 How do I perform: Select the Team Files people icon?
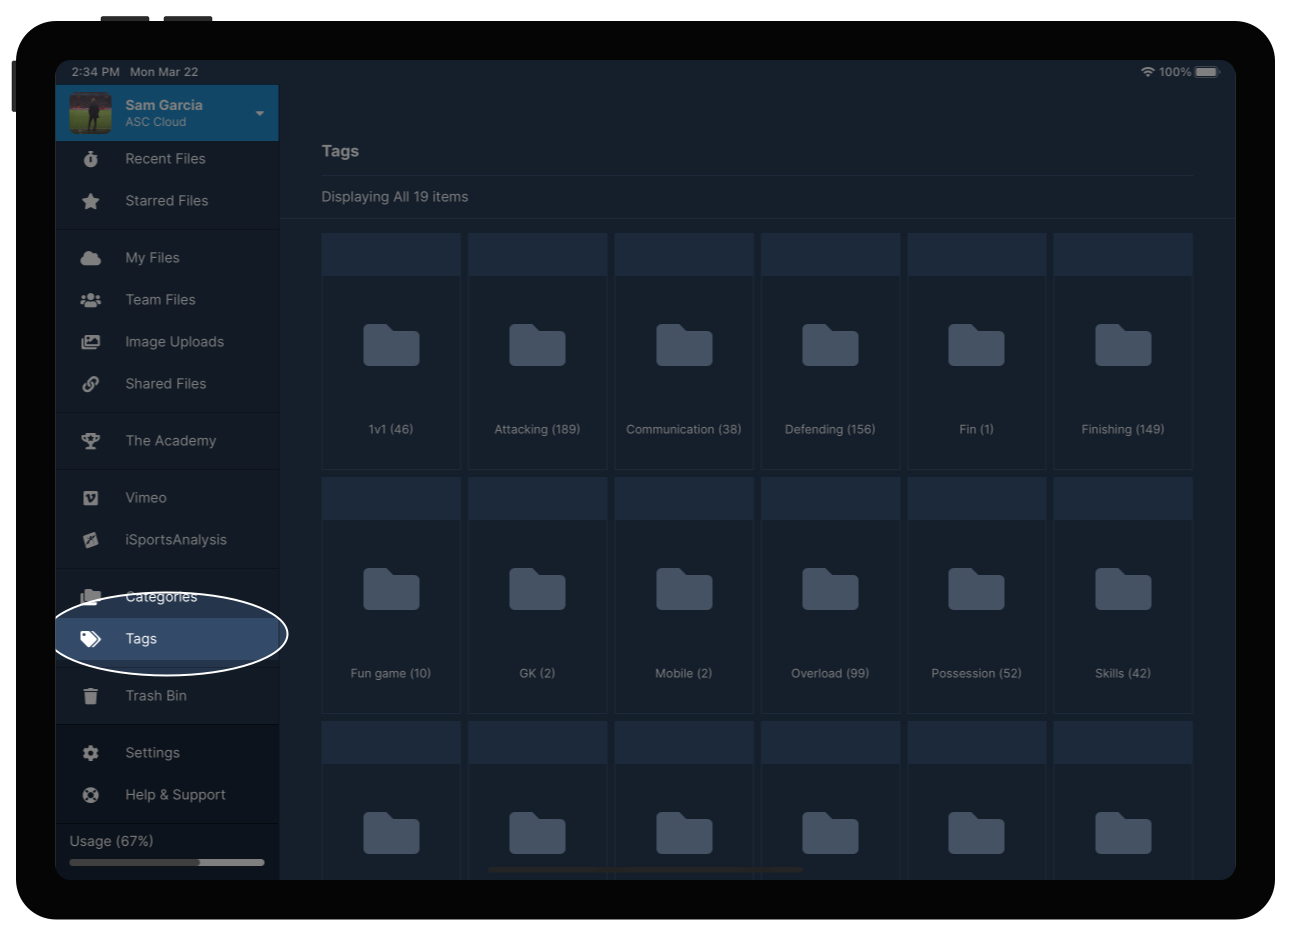(x=91, y=300)
